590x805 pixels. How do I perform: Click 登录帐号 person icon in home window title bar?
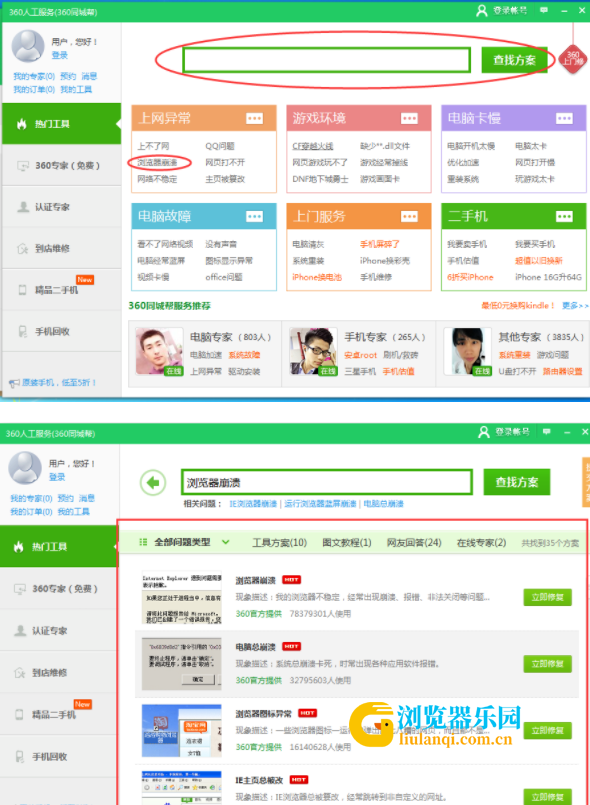(x=482, y=10)
